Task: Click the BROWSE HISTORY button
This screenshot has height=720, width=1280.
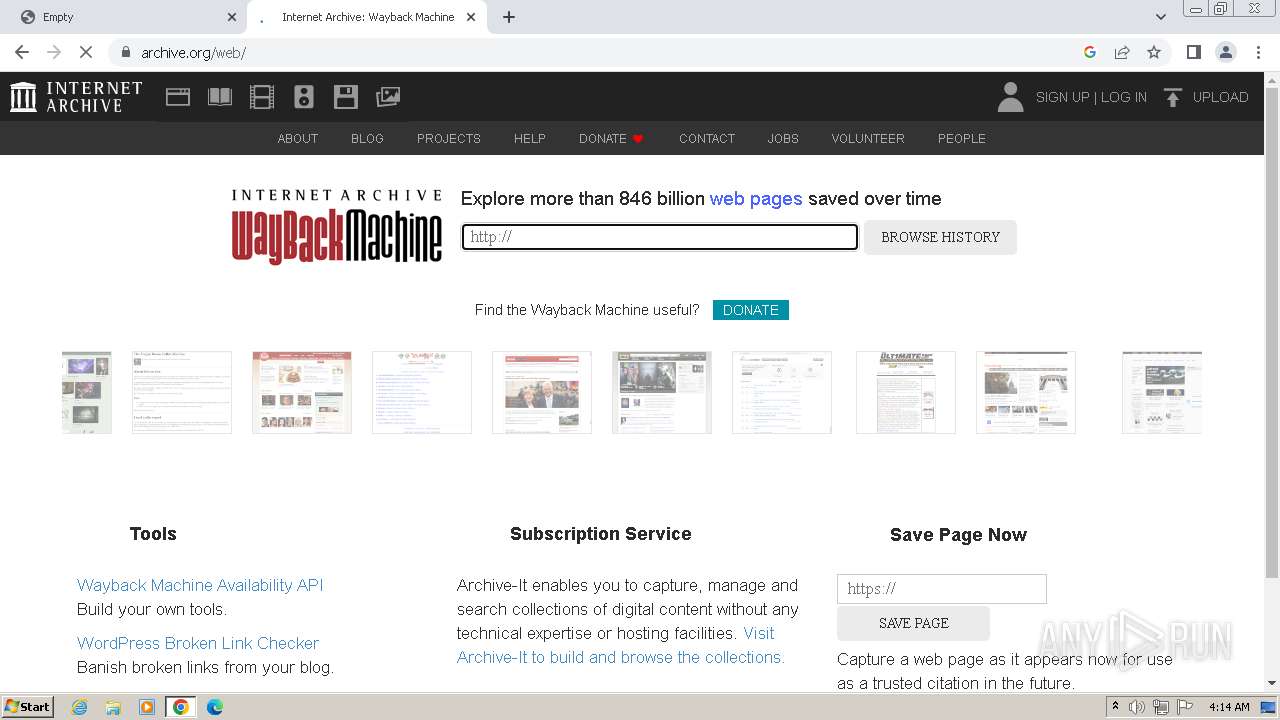Action: (941, 237)
